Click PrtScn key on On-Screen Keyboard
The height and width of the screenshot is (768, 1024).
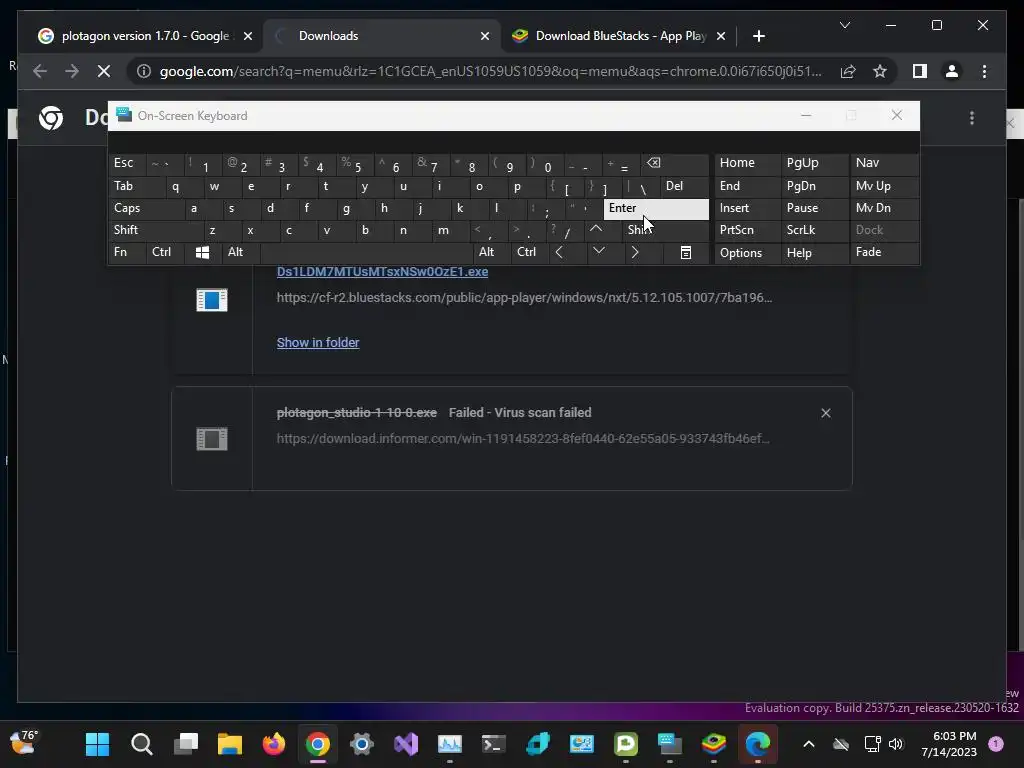click(747, 230)
